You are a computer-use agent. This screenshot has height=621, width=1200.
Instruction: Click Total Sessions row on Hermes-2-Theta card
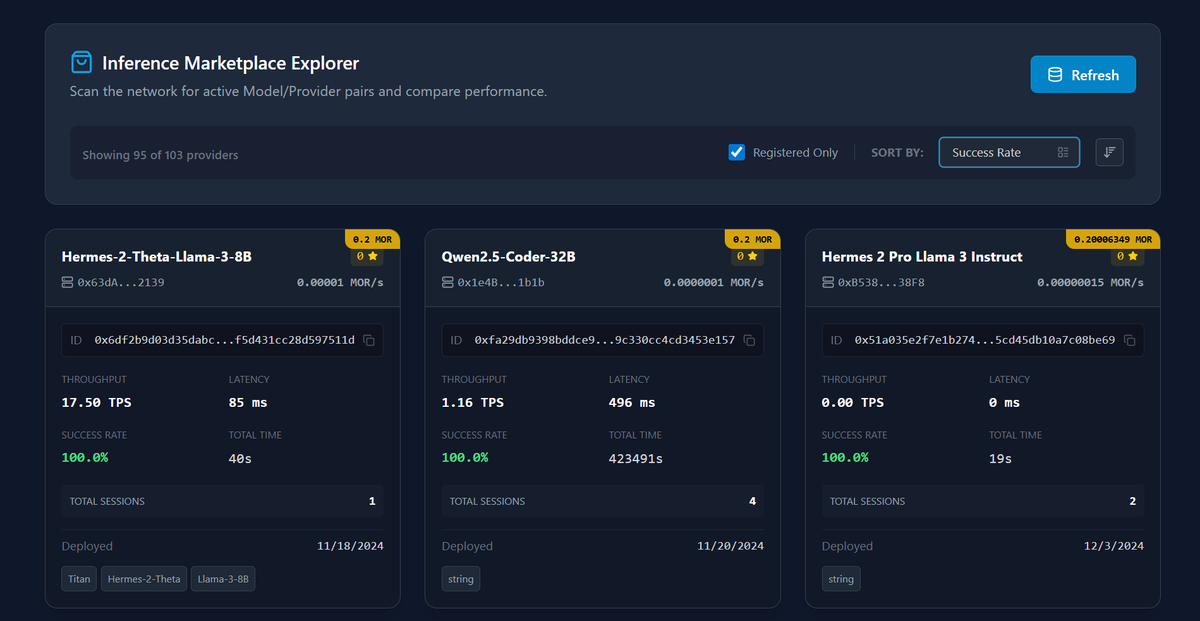pos(222,501)
